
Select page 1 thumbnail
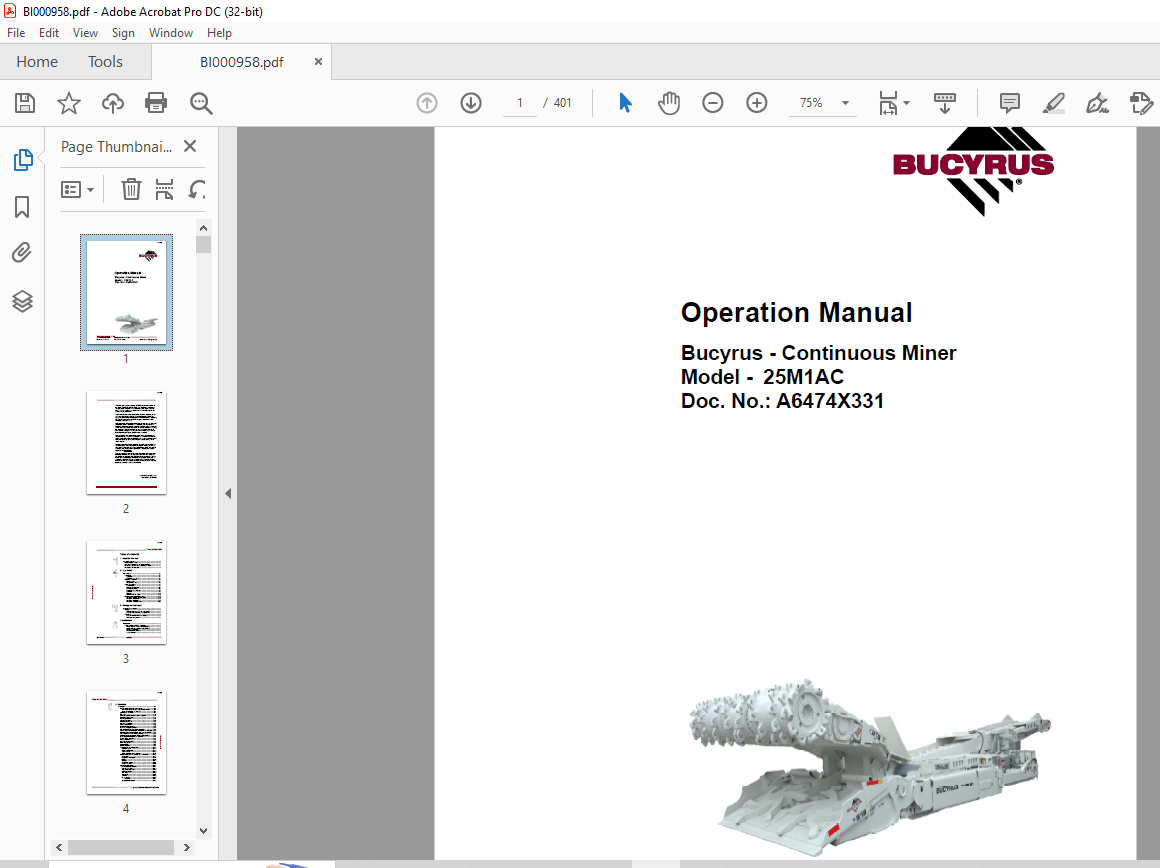click(127, 292)
